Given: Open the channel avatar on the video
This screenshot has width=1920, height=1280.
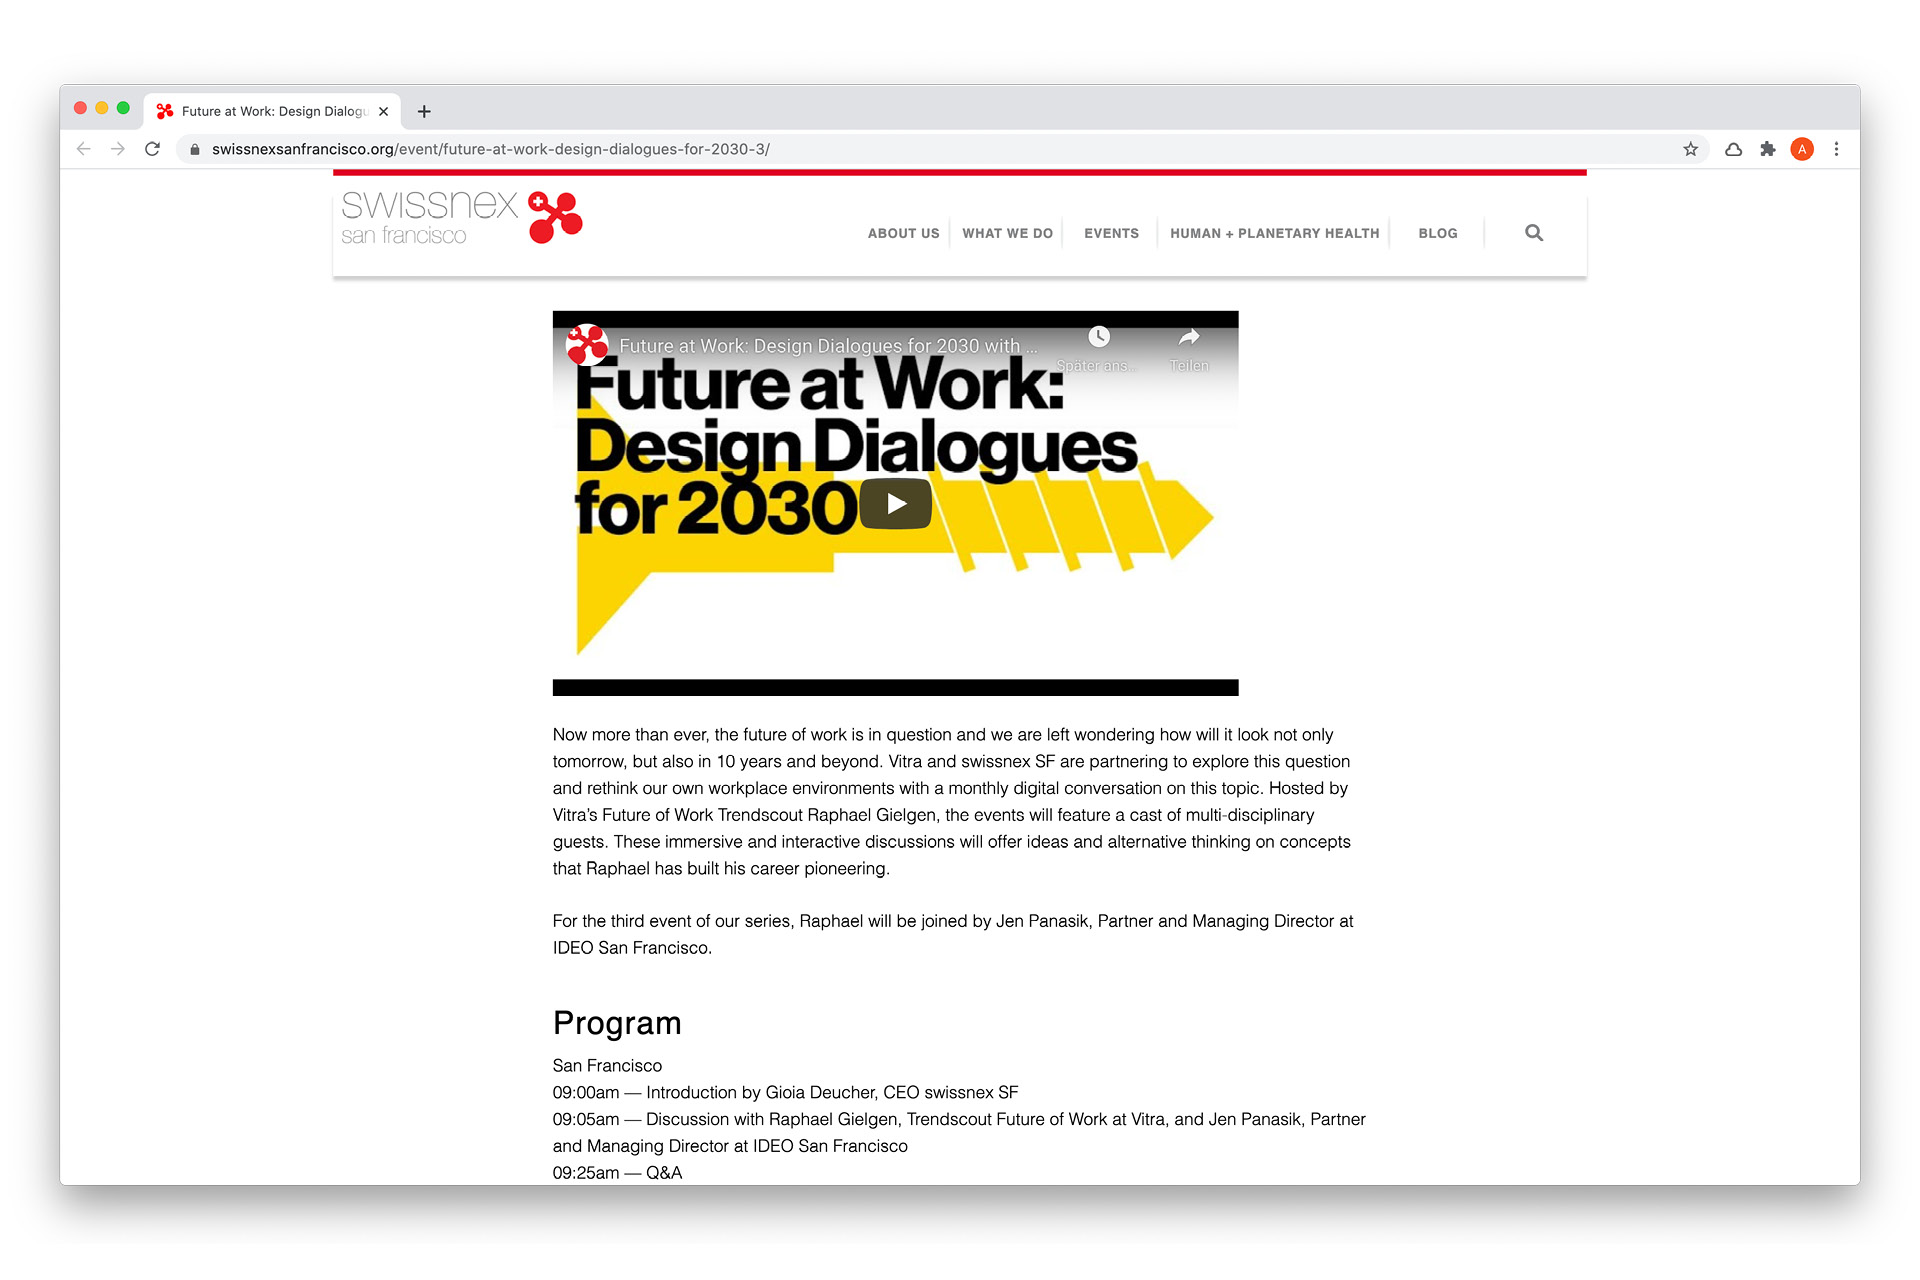Looking at the screenshot, I should pyautogui.click(x=587, y=345).
